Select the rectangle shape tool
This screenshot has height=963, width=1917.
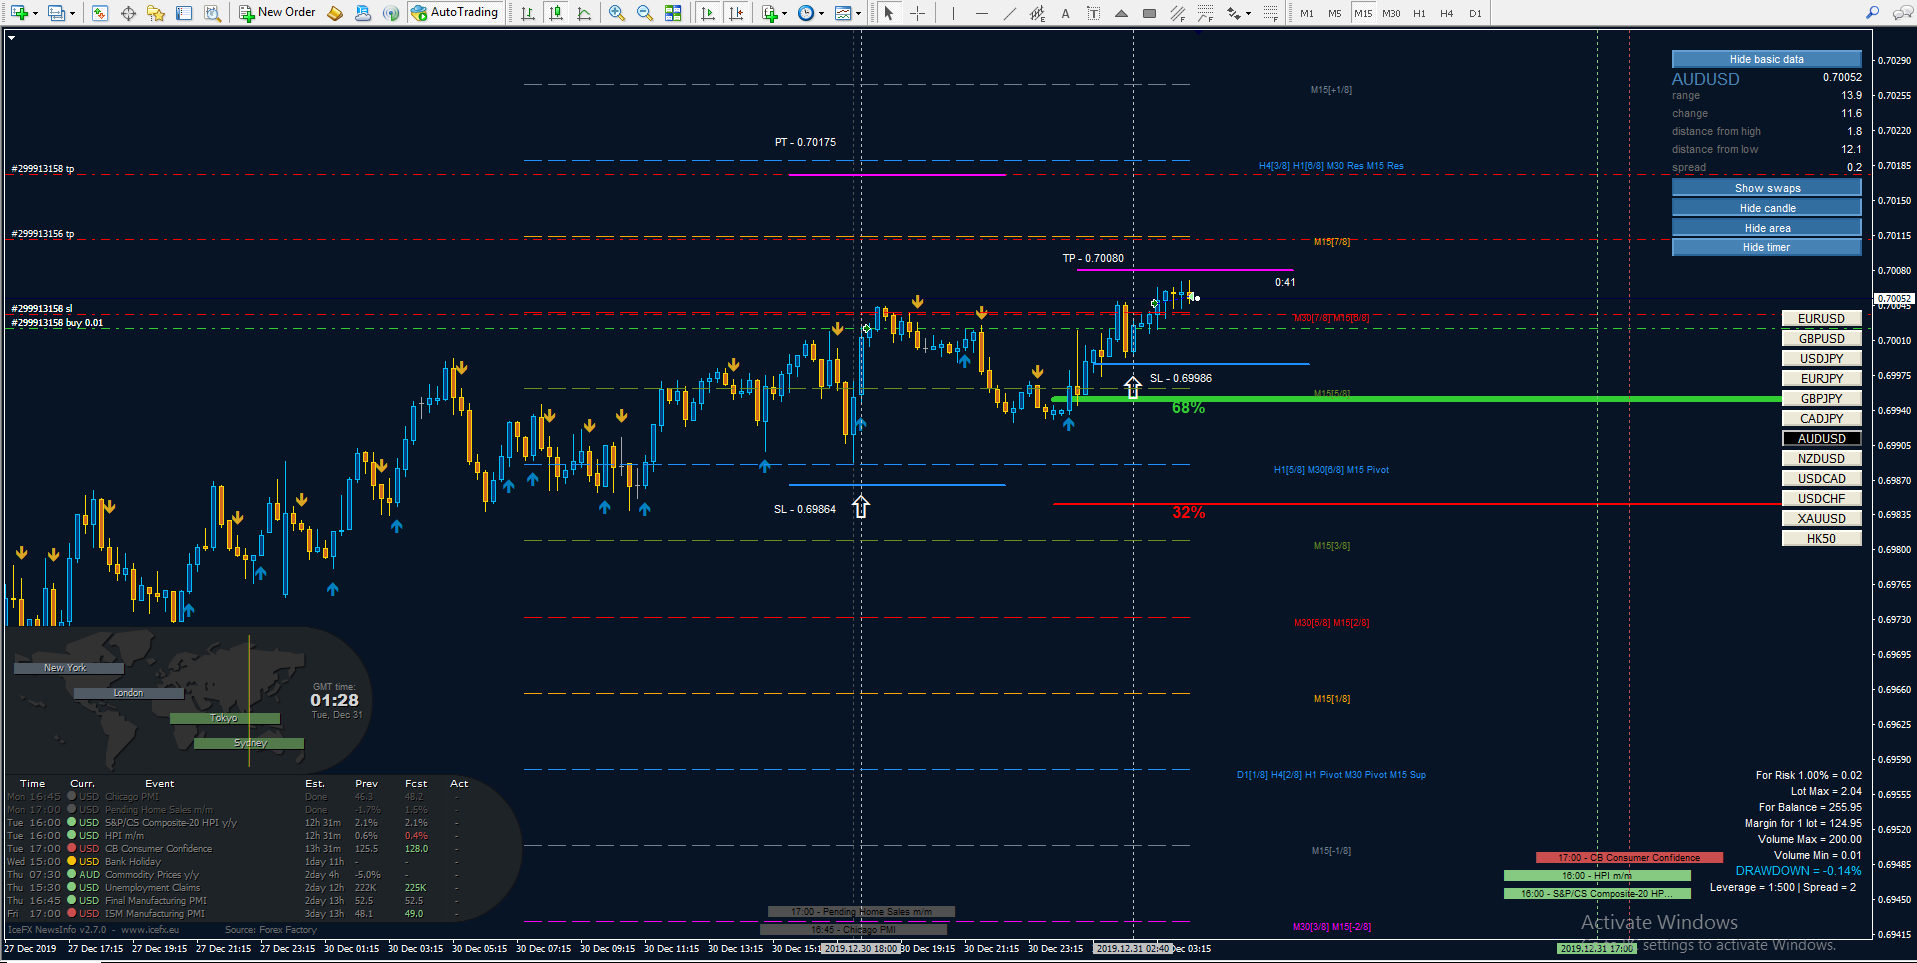(1149, 13)
